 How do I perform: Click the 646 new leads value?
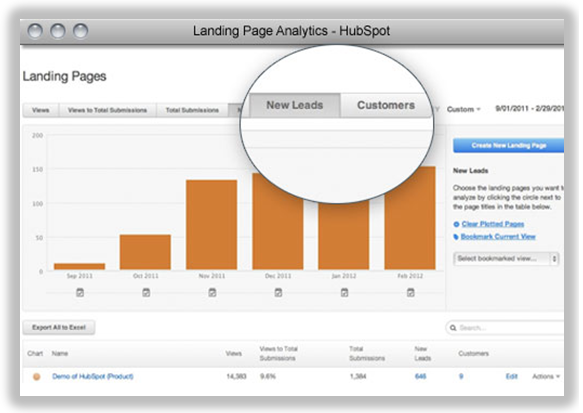(421, 376)
